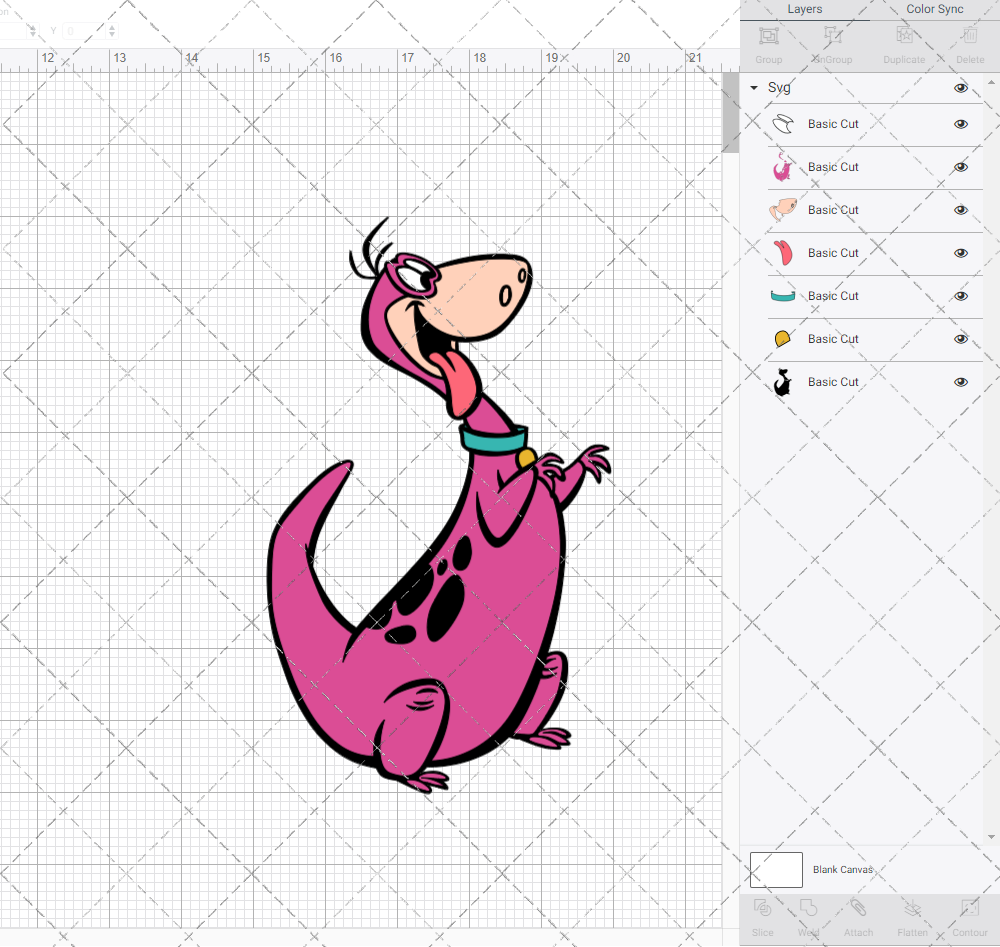1000x947 pixels.
Task: Hide the pink body Basic Cut layer
Action: (961, 167)
